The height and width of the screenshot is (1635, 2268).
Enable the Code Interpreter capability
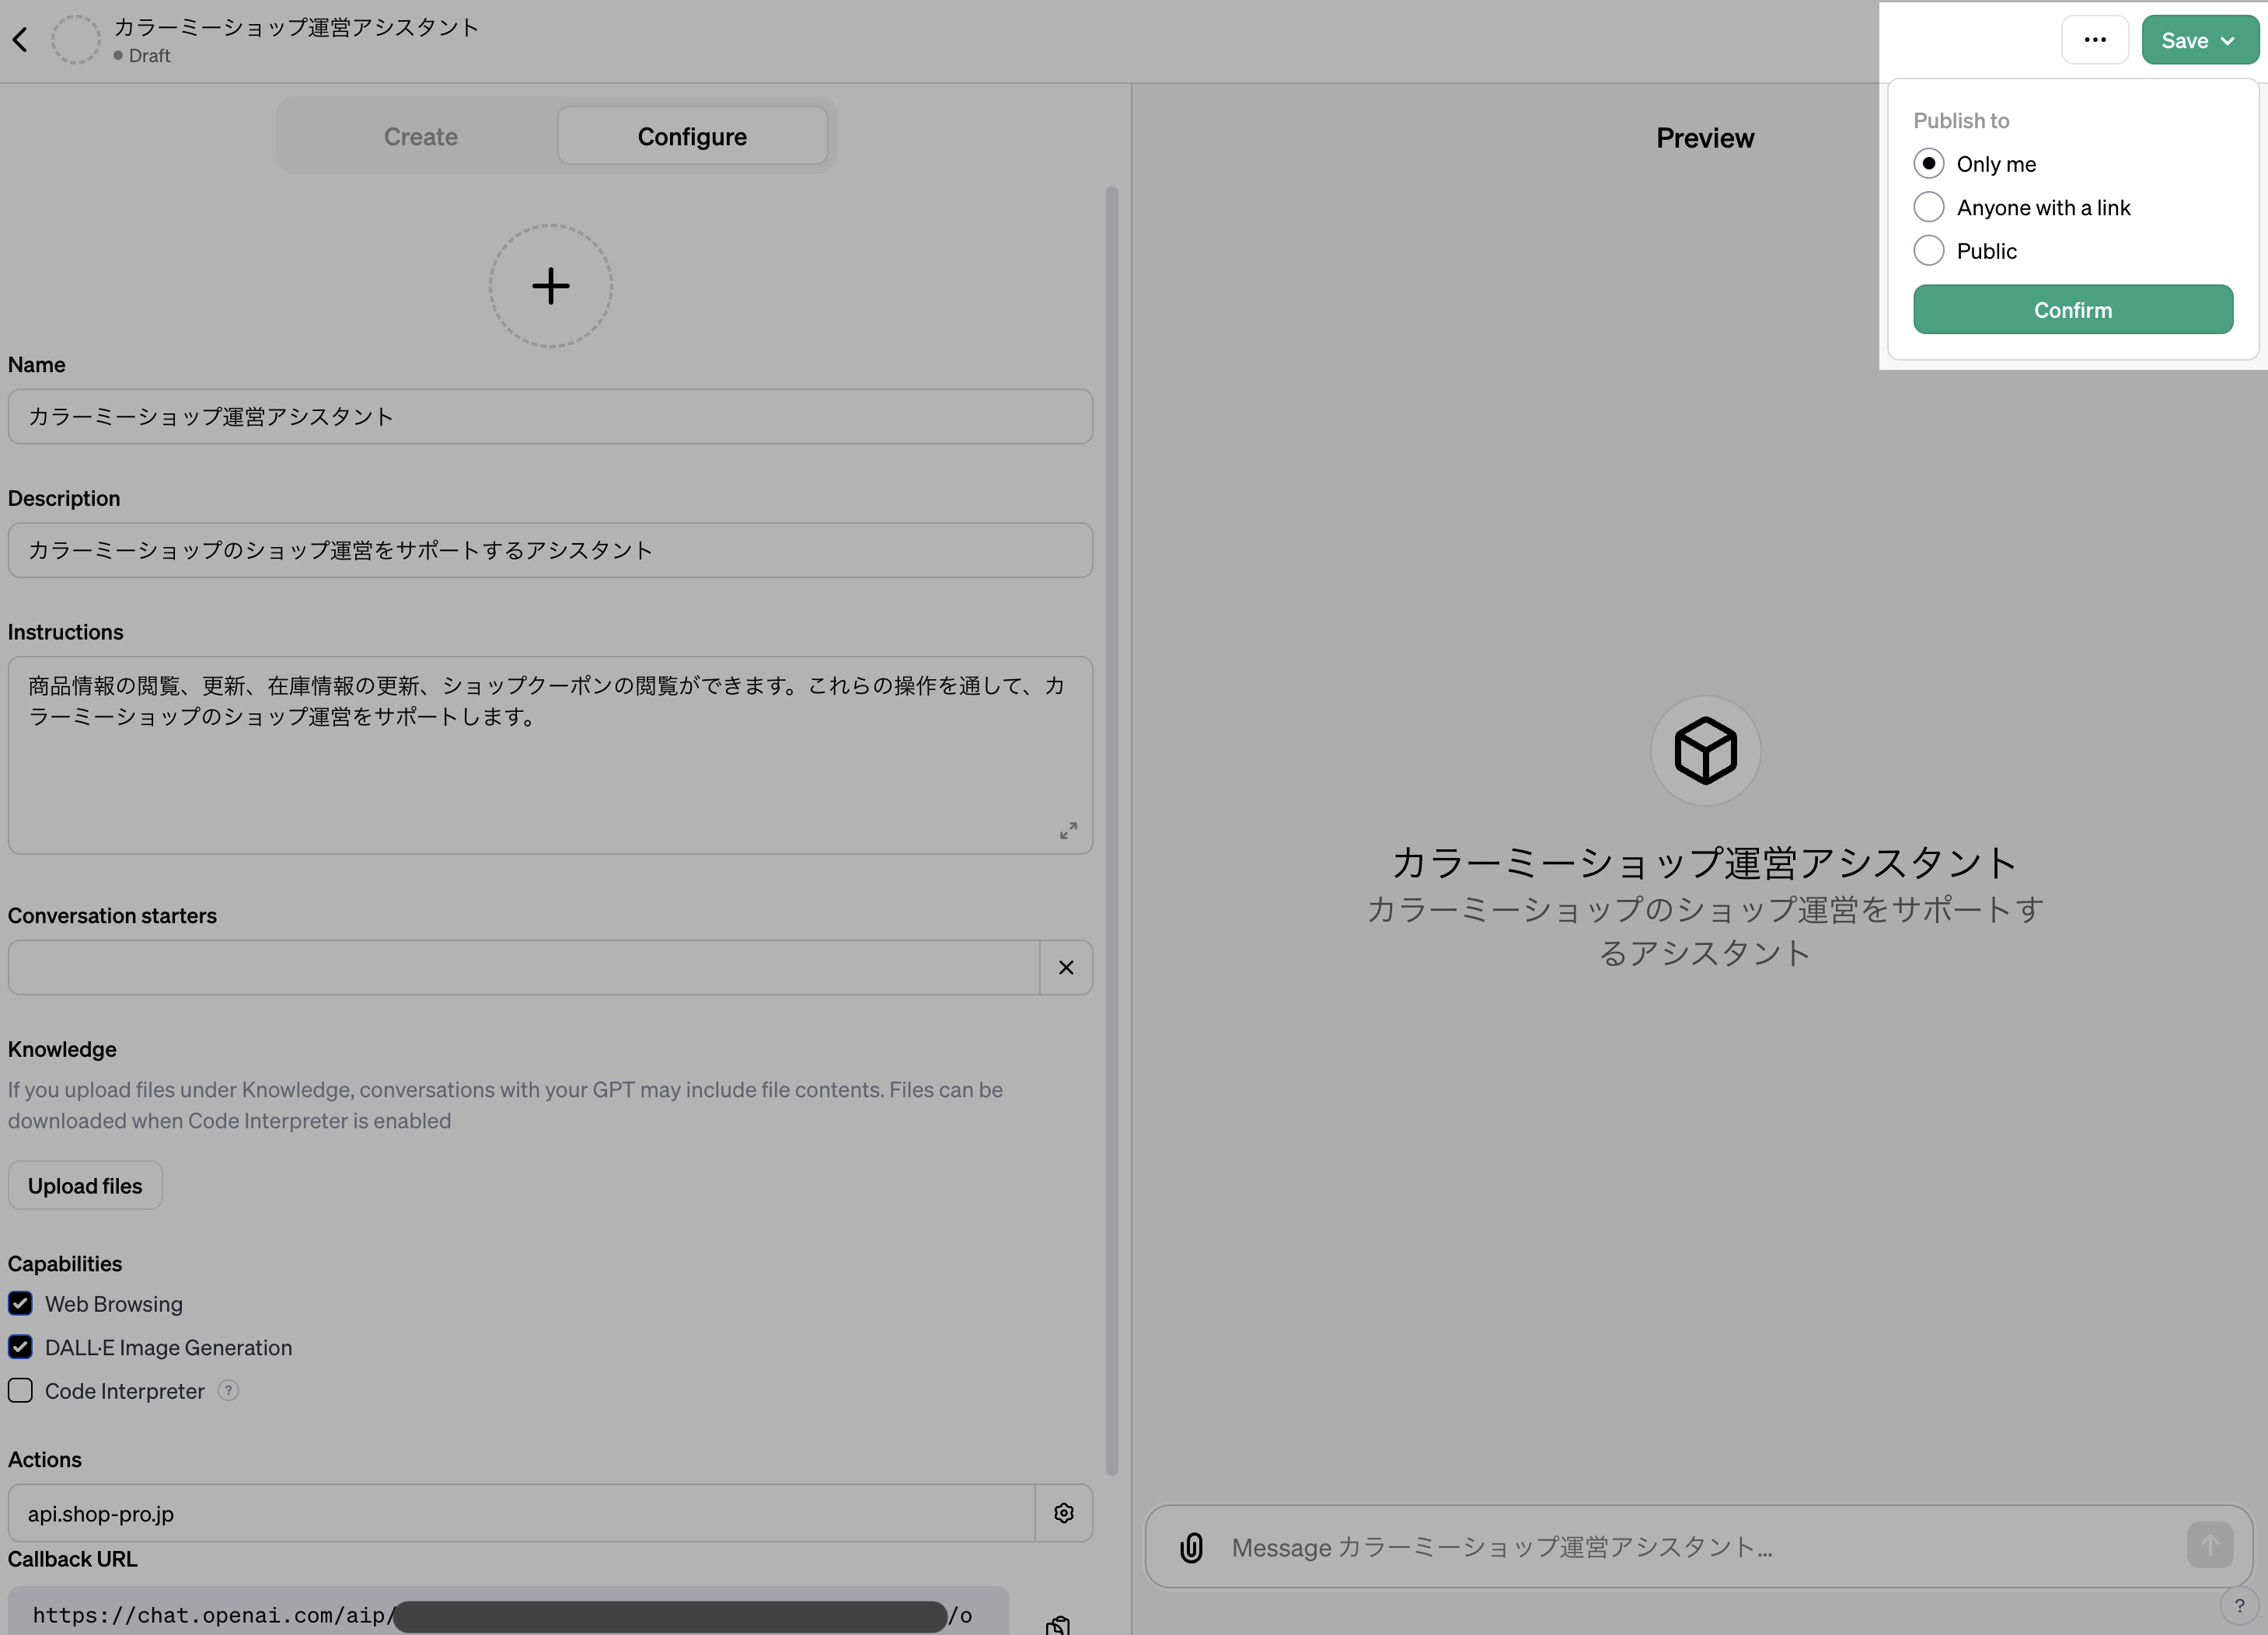(x=20, y=1390)
